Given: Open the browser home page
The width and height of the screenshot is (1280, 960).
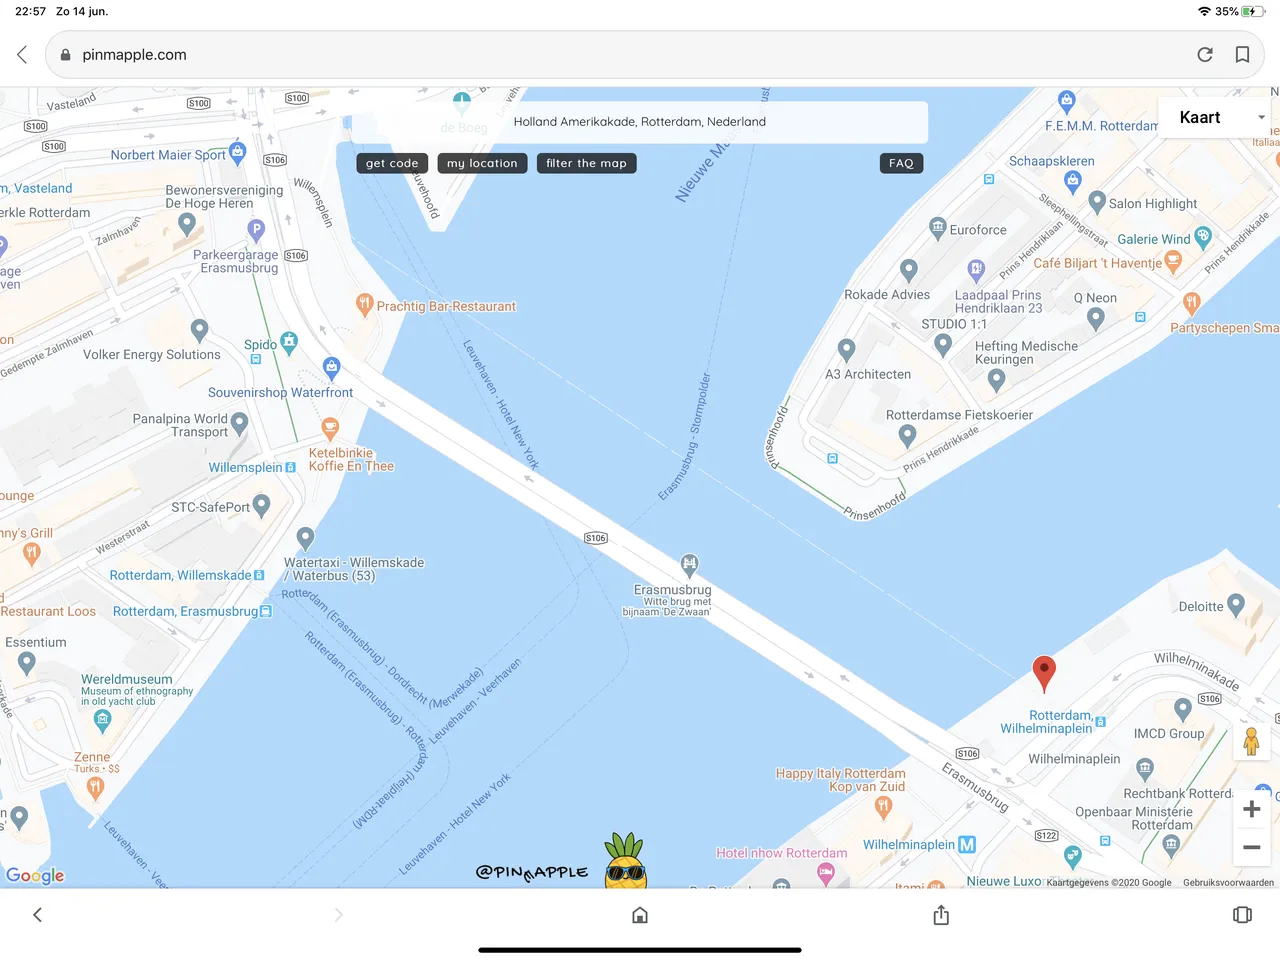Looking at the screenshot, I should point(640,915).
